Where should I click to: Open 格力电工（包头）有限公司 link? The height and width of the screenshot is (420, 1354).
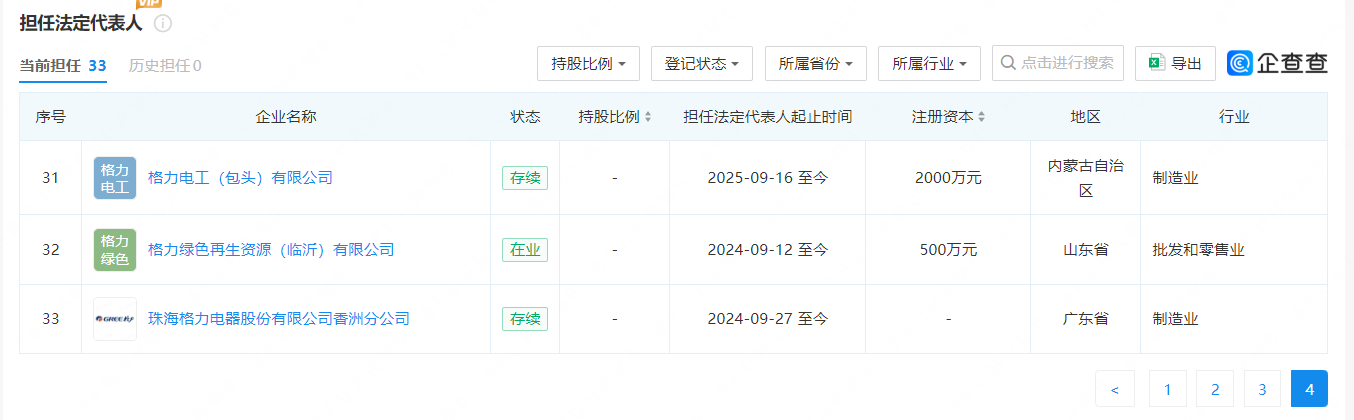click(240, 178)
